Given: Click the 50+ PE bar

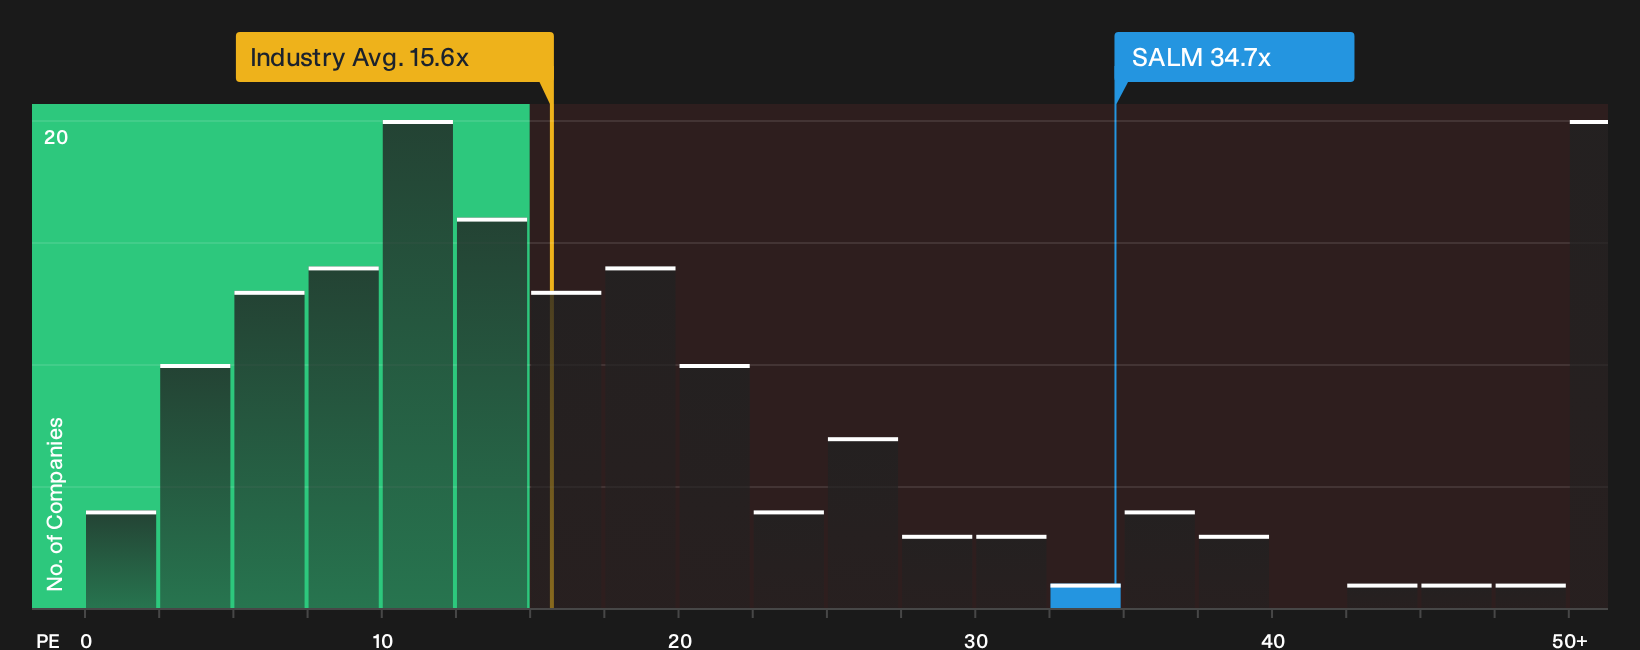Looking at the screenshot, I should [x=1588, y=364].
